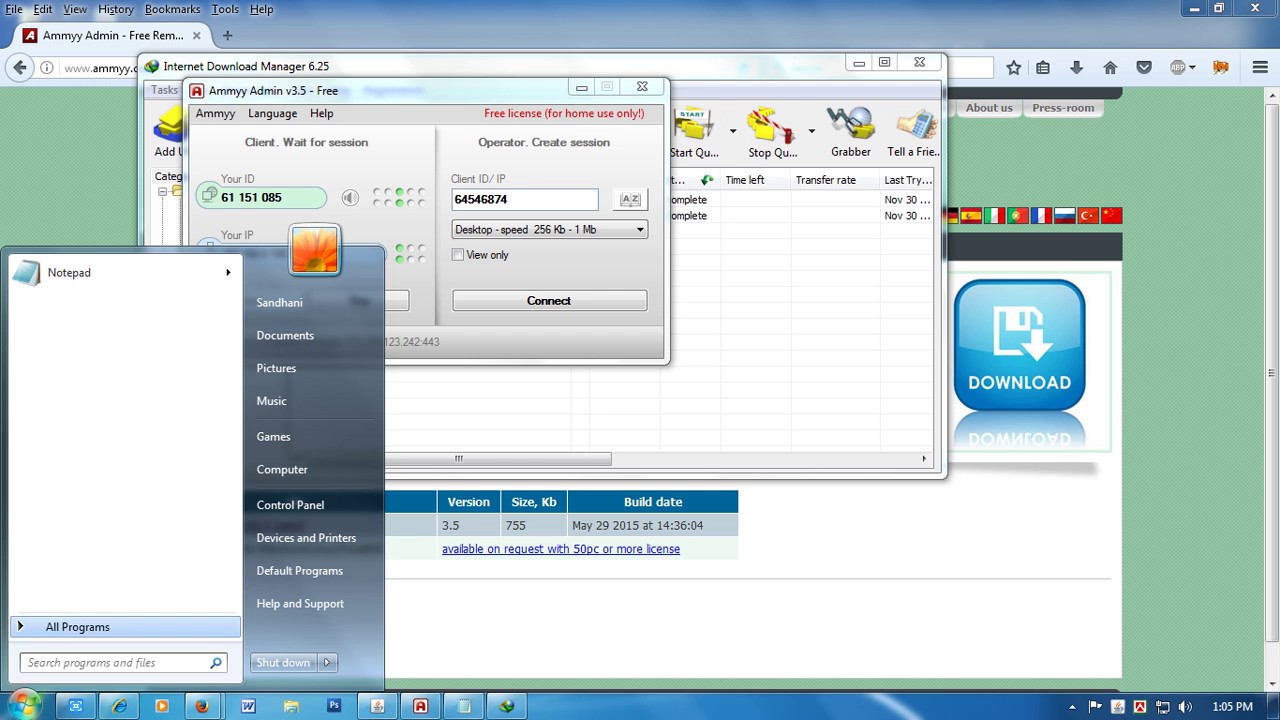1280x720 pixels.
Task: Open Internet Explorer from taskbar
Action: [119, 706]
